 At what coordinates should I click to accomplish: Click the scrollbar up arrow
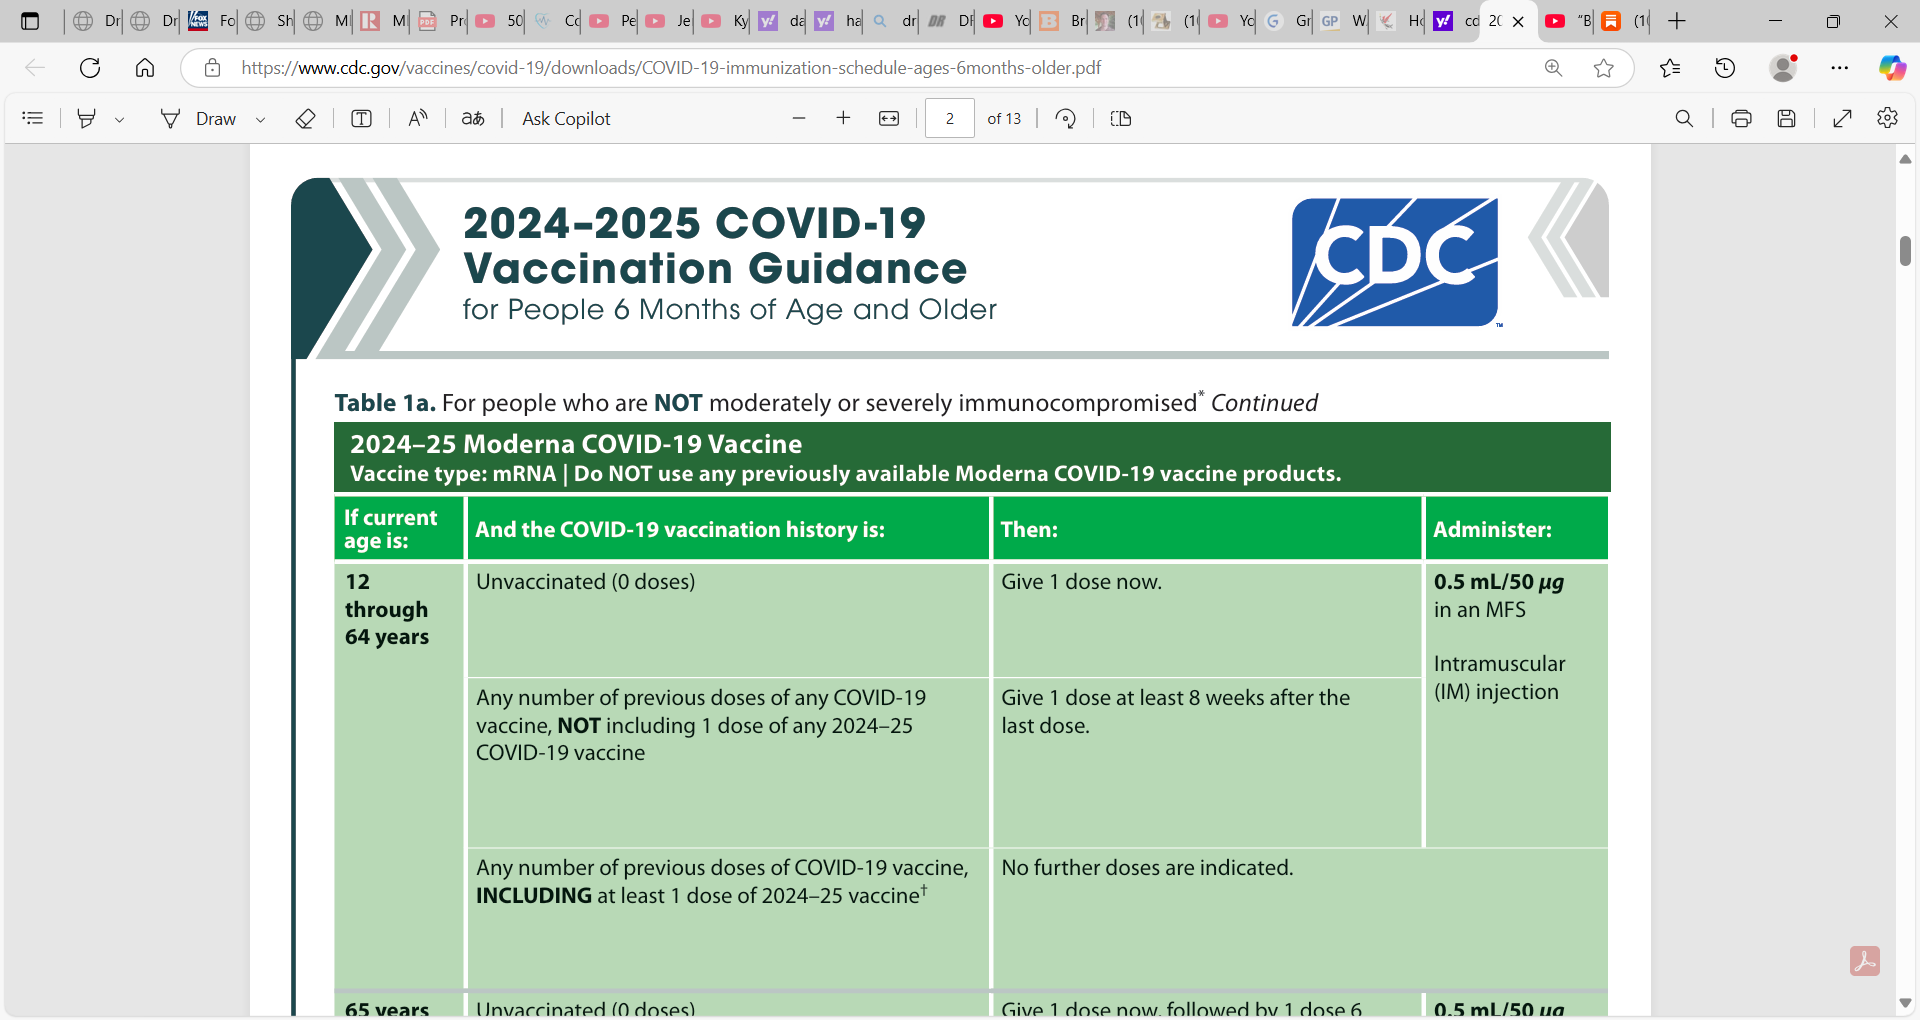(x=1906, y=159)
